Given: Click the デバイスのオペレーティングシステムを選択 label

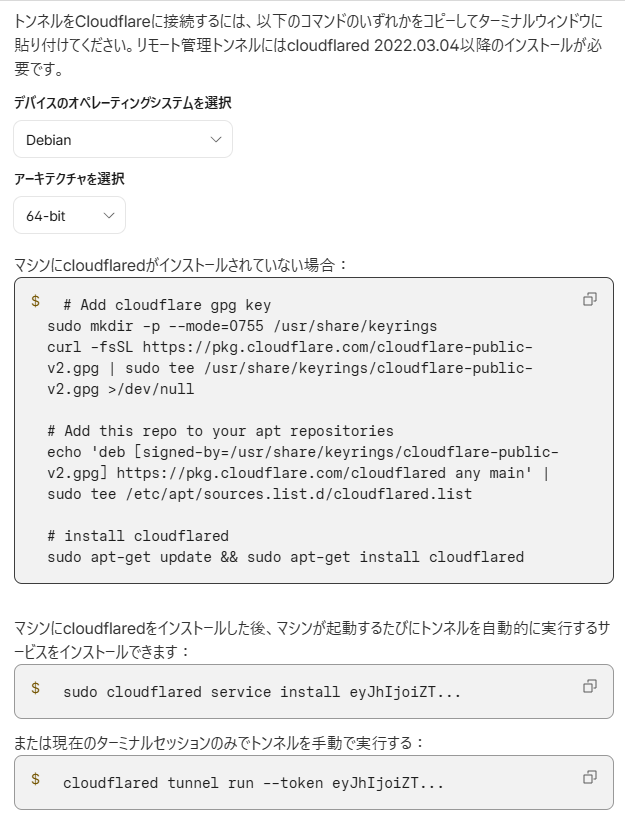Looking at the screenshot, I should click(122, 103).
